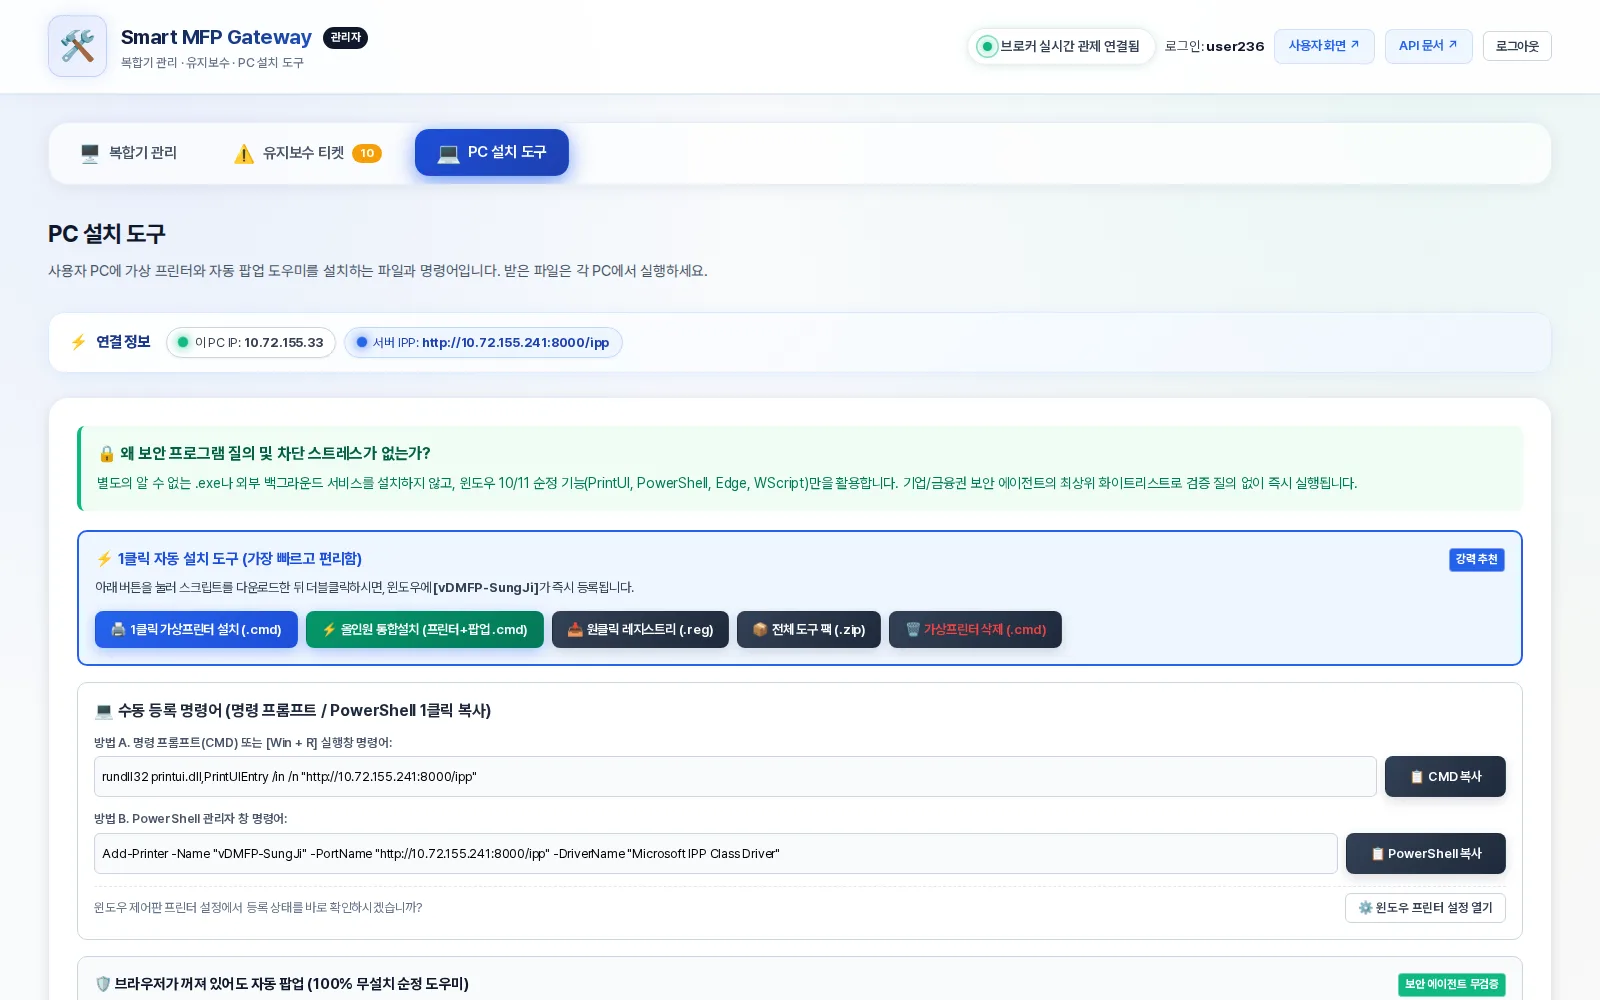Click the Smart MFP Gateway tools logo
The width and height of the screenshot is (1600, 1000).
pyautogui.click(x=77, y=46)
